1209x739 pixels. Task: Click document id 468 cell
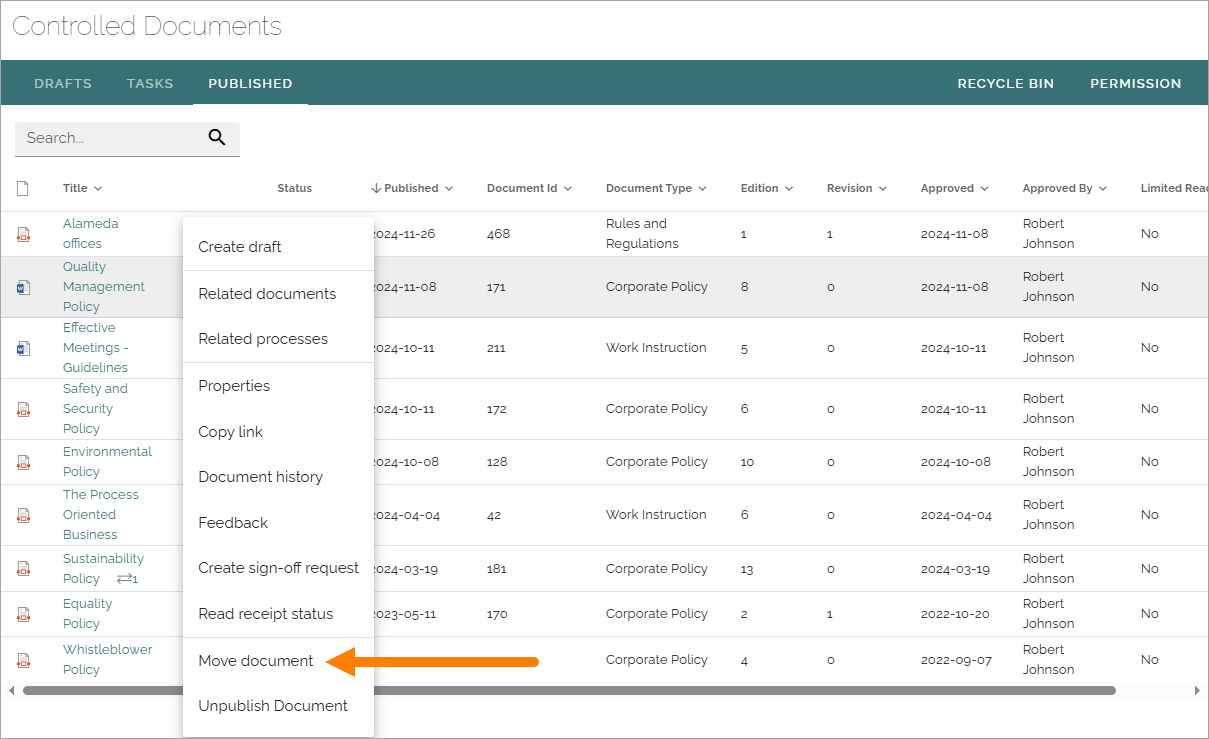tap(498, 234)
